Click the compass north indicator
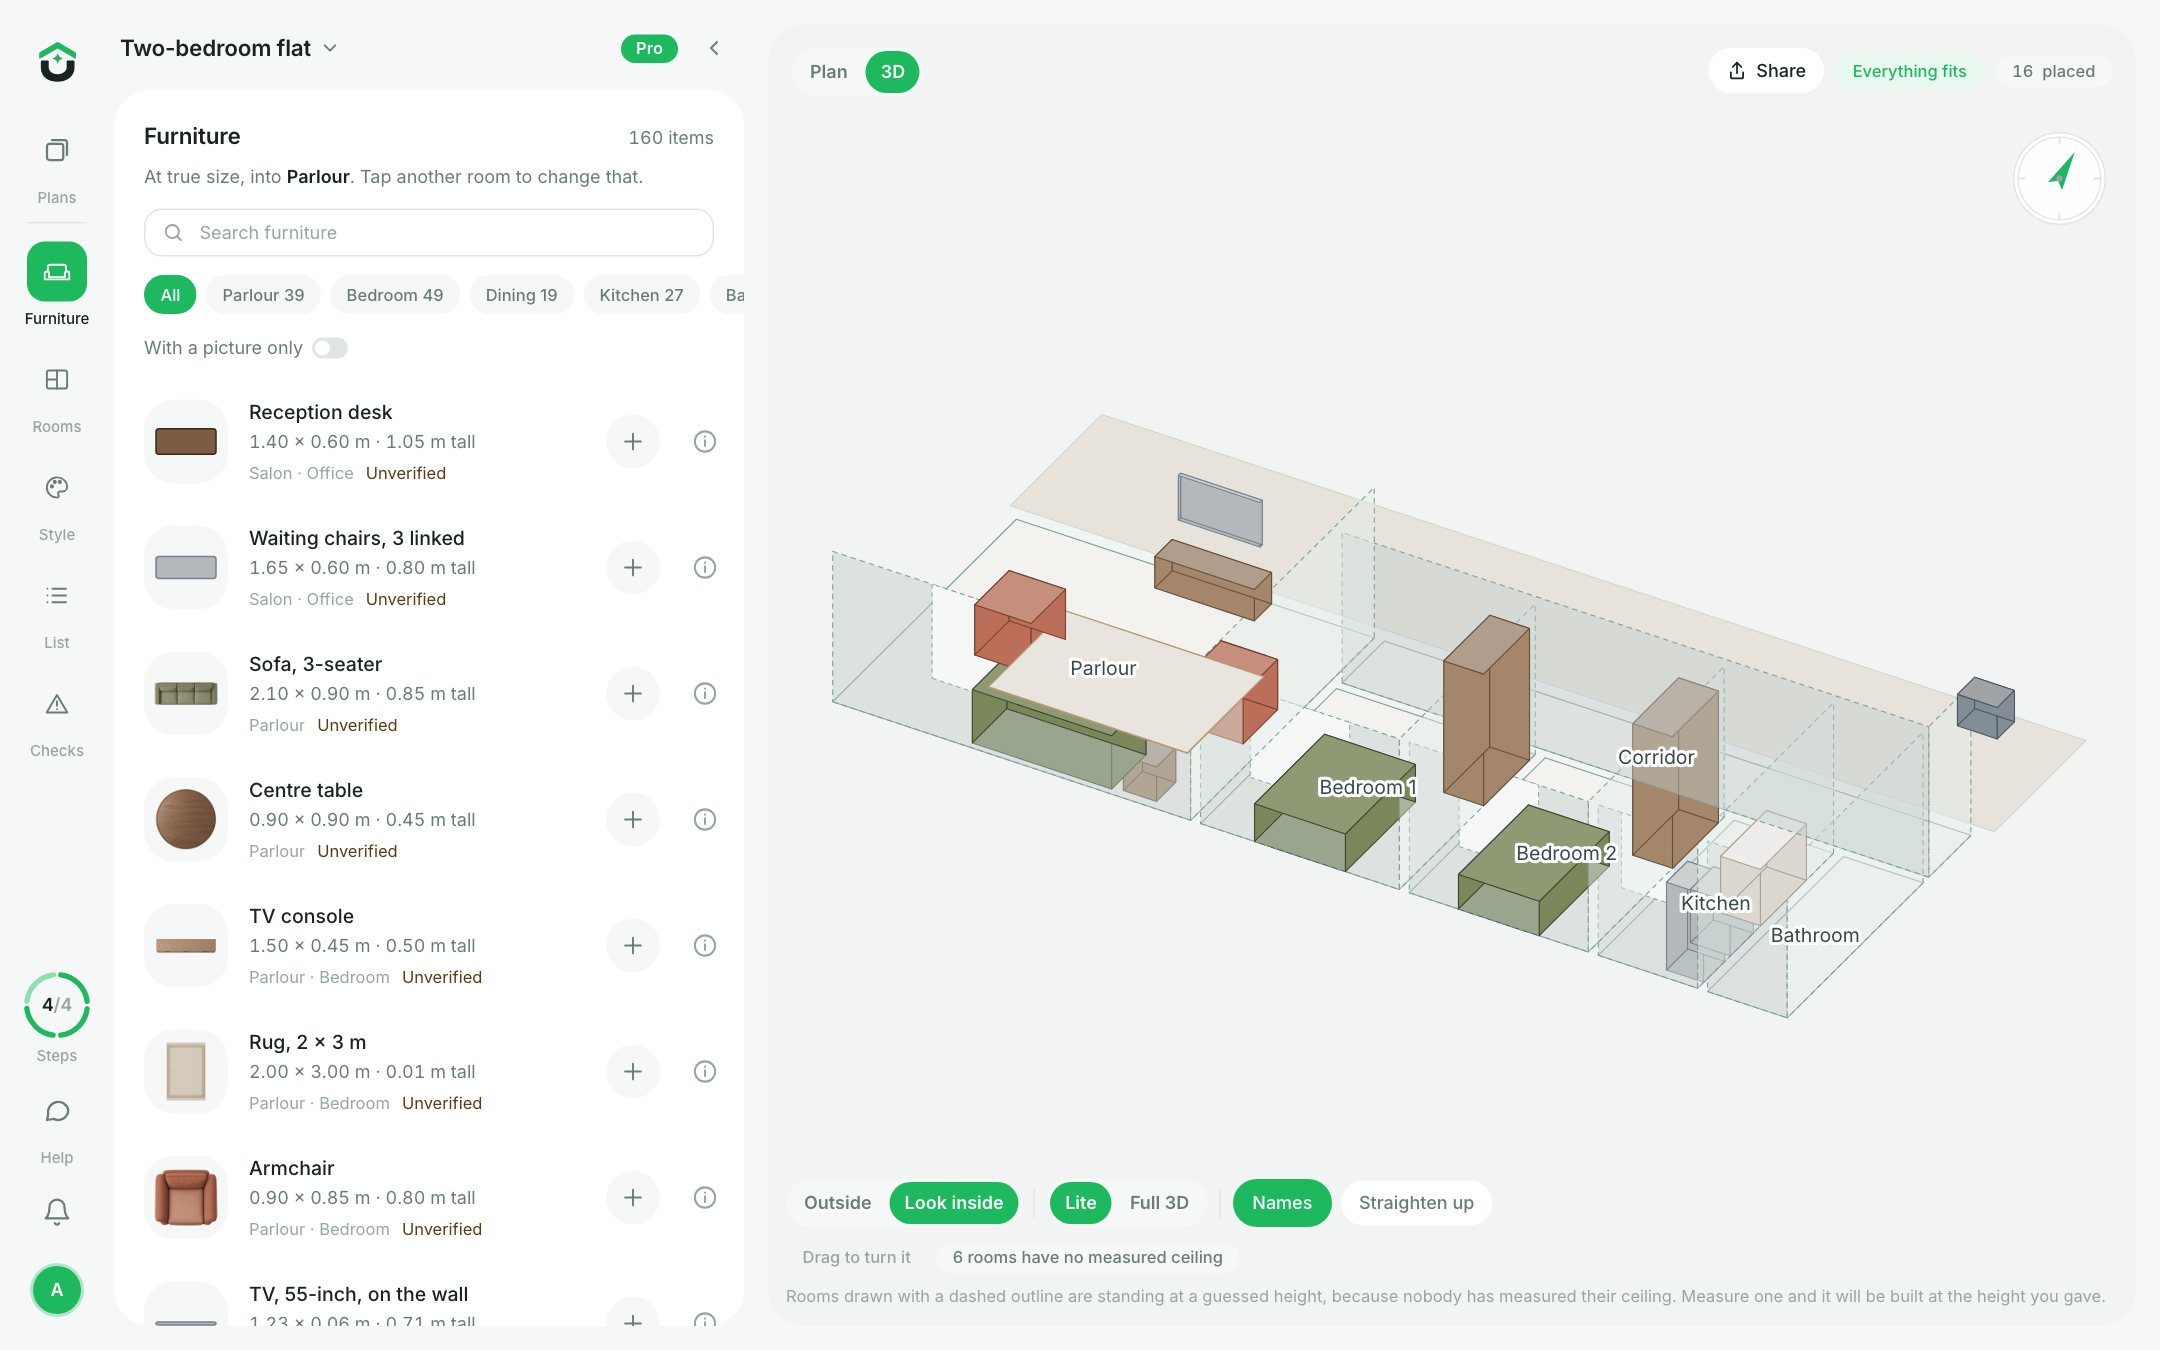 click(x=2059, y=178)
